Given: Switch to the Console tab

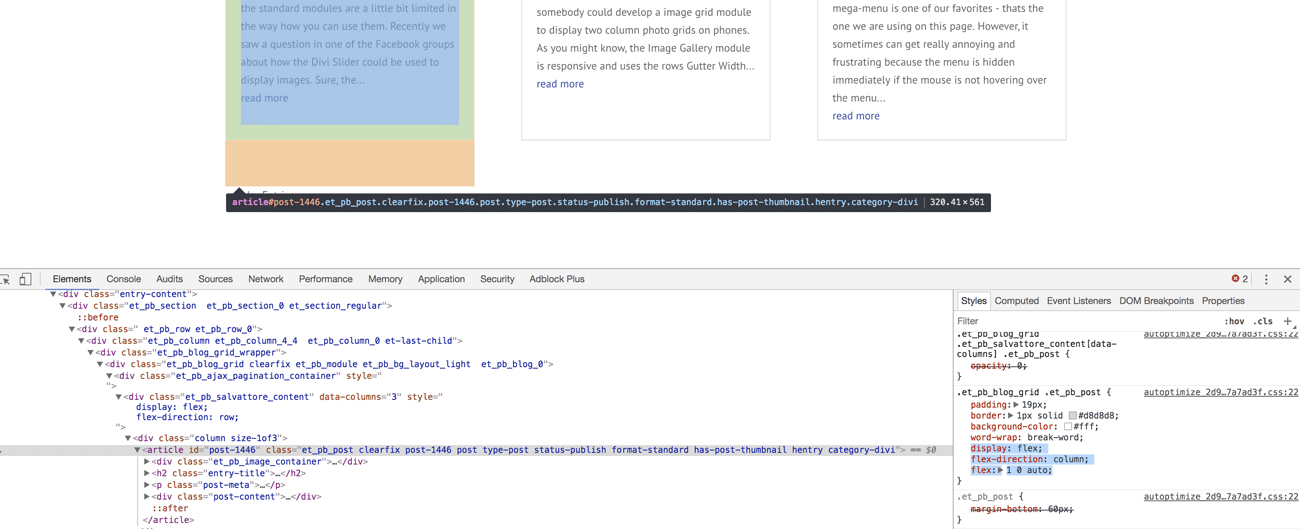Looking at the screenshot, I should coord(123,279).
